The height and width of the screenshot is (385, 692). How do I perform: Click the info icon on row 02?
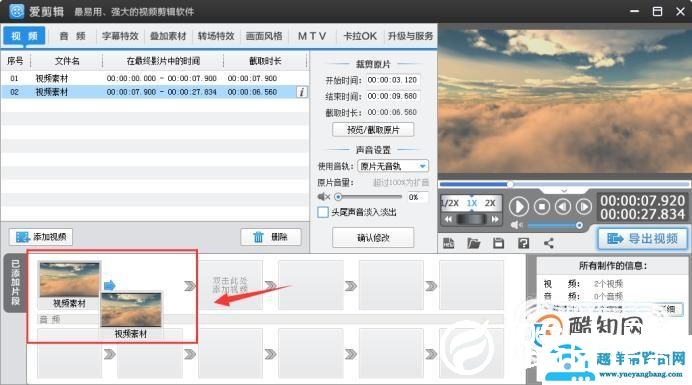tap(302, 92)
